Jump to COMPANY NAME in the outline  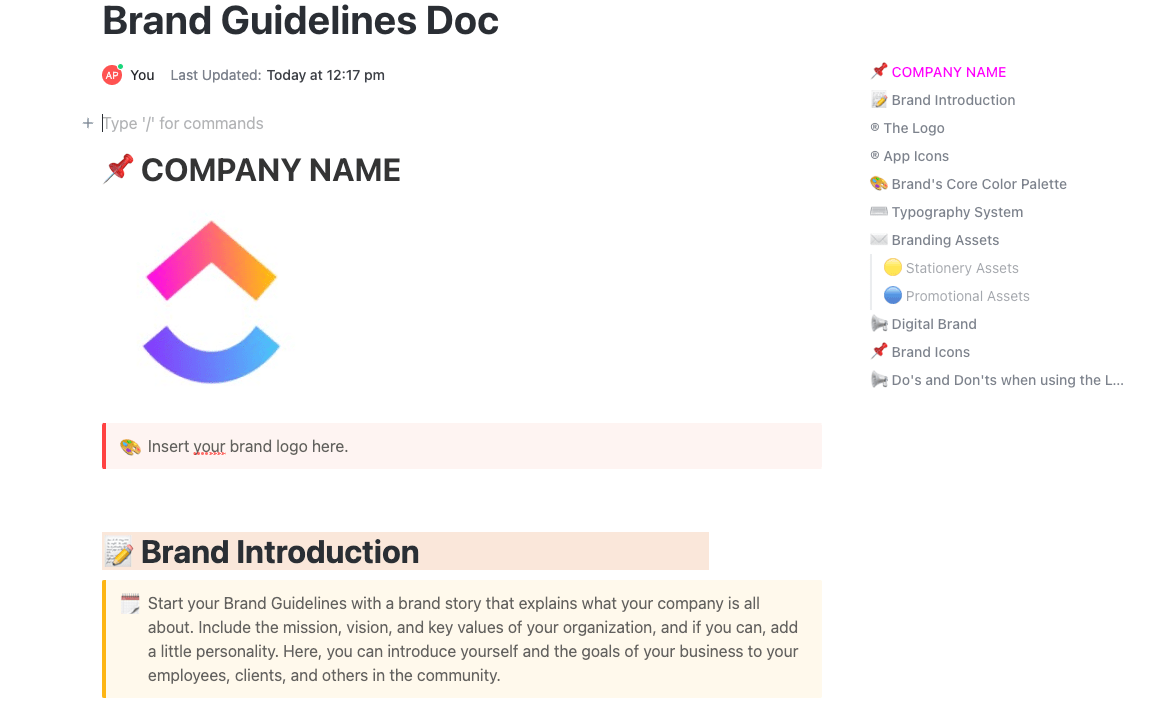pyautogui.click(x=948, y=72)
